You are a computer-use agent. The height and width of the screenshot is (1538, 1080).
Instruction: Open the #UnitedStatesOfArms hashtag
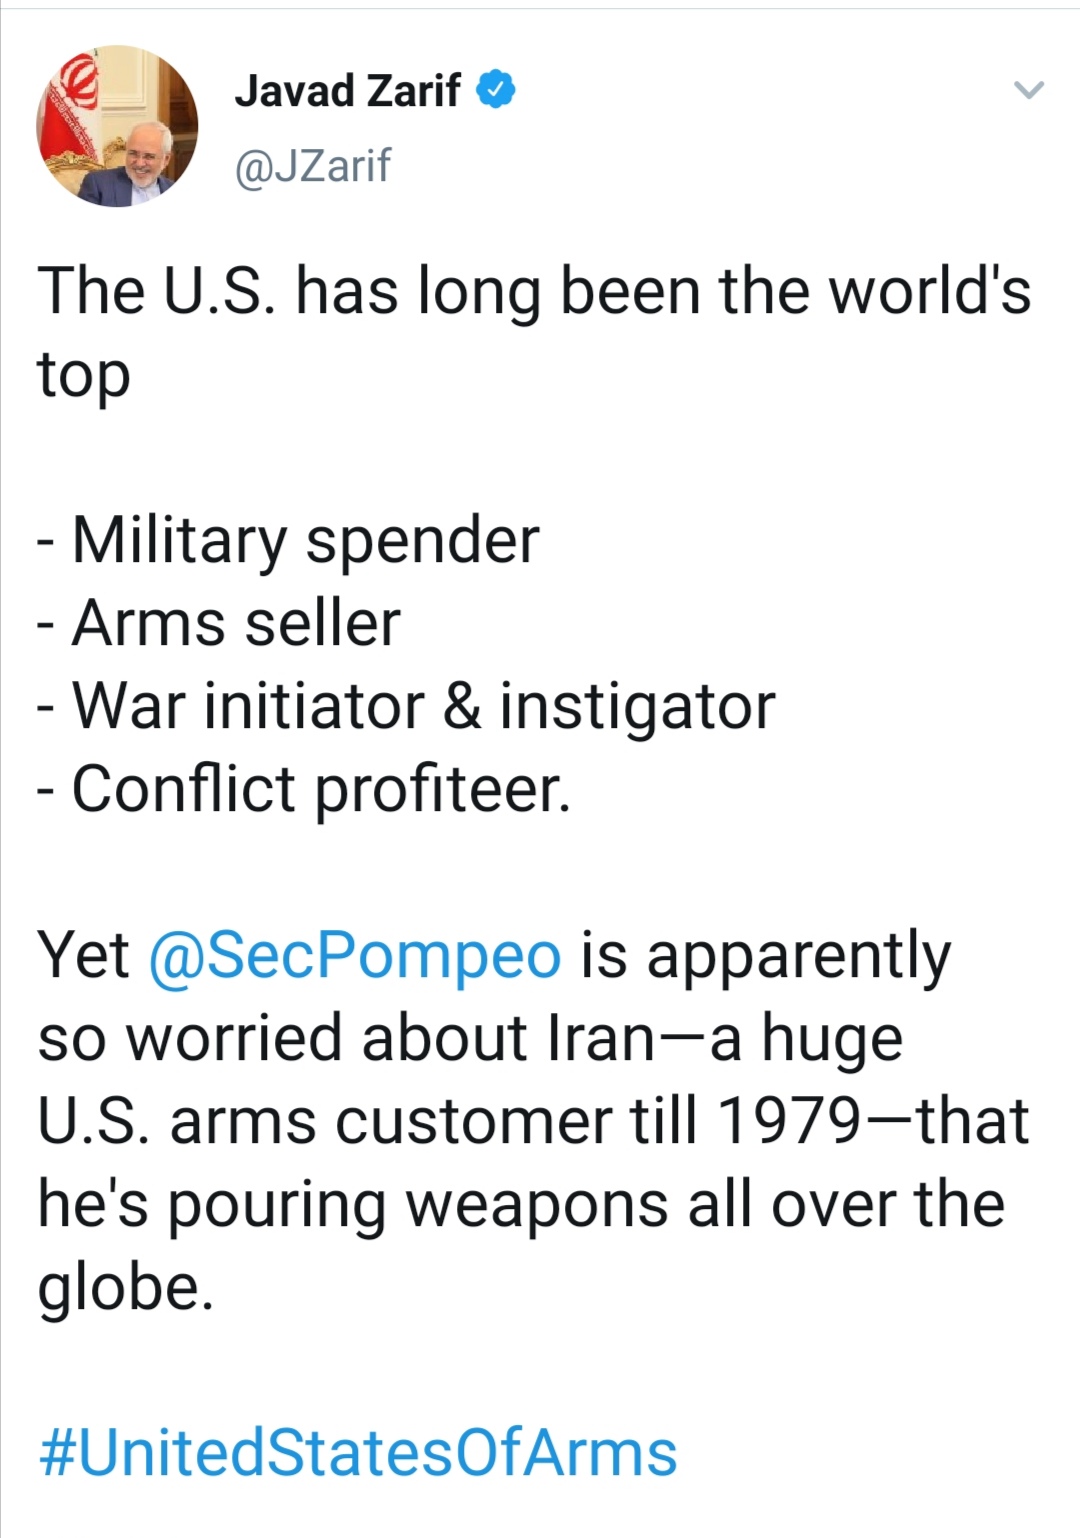point(358,1452)
